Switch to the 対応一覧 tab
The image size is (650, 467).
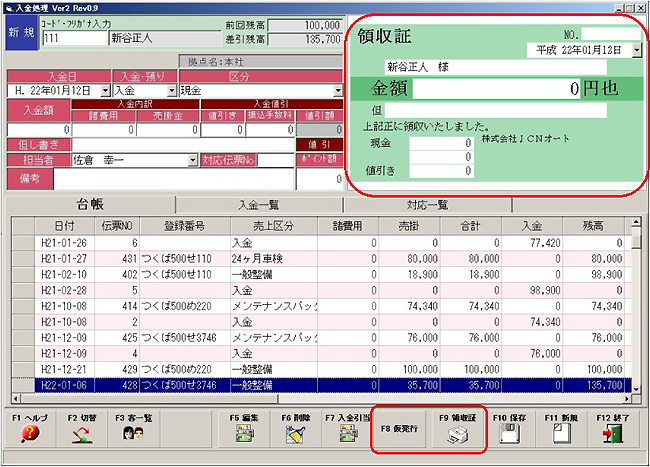429,204
